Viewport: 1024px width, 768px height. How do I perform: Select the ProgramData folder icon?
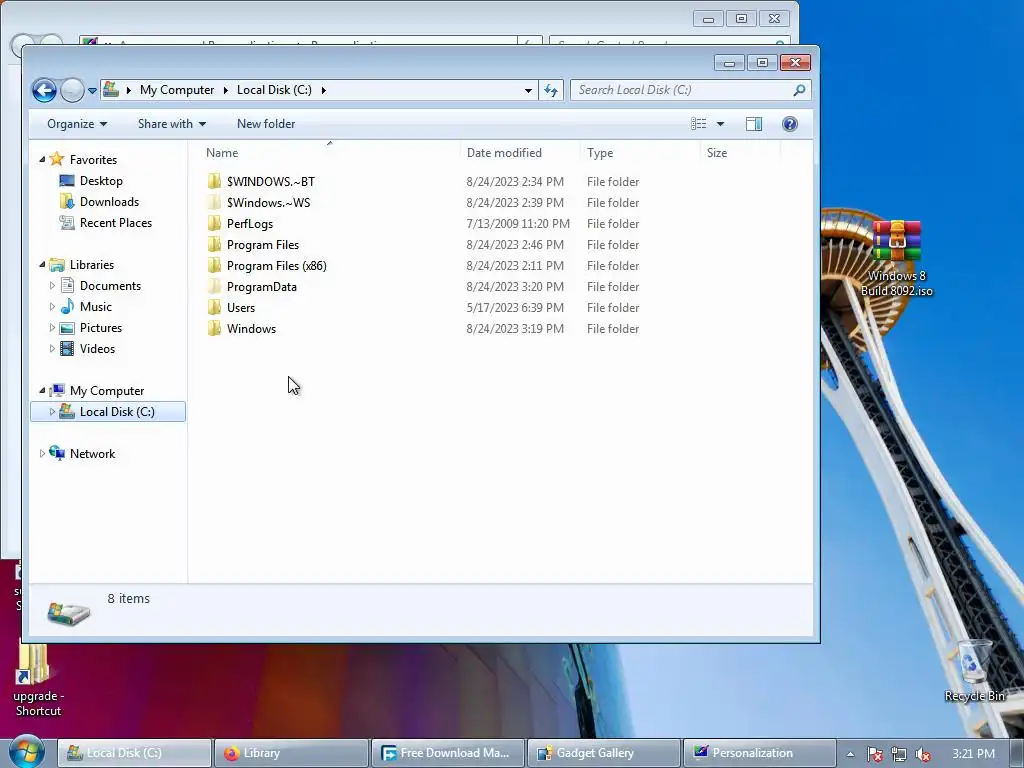click(x=214, y=287)
